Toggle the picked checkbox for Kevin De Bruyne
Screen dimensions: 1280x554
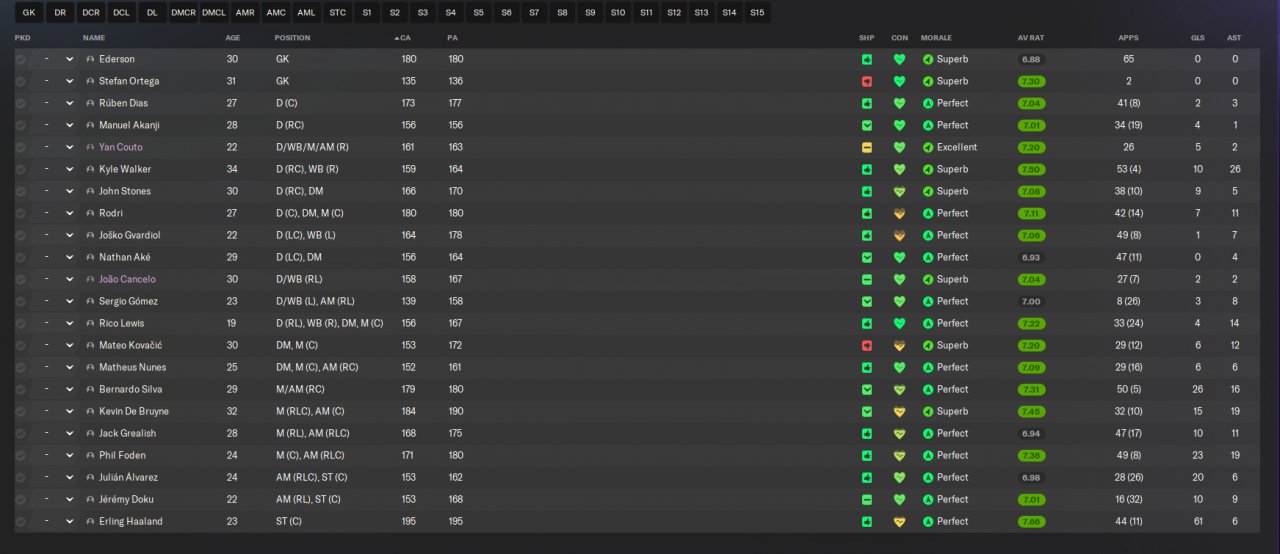point(20,411)
